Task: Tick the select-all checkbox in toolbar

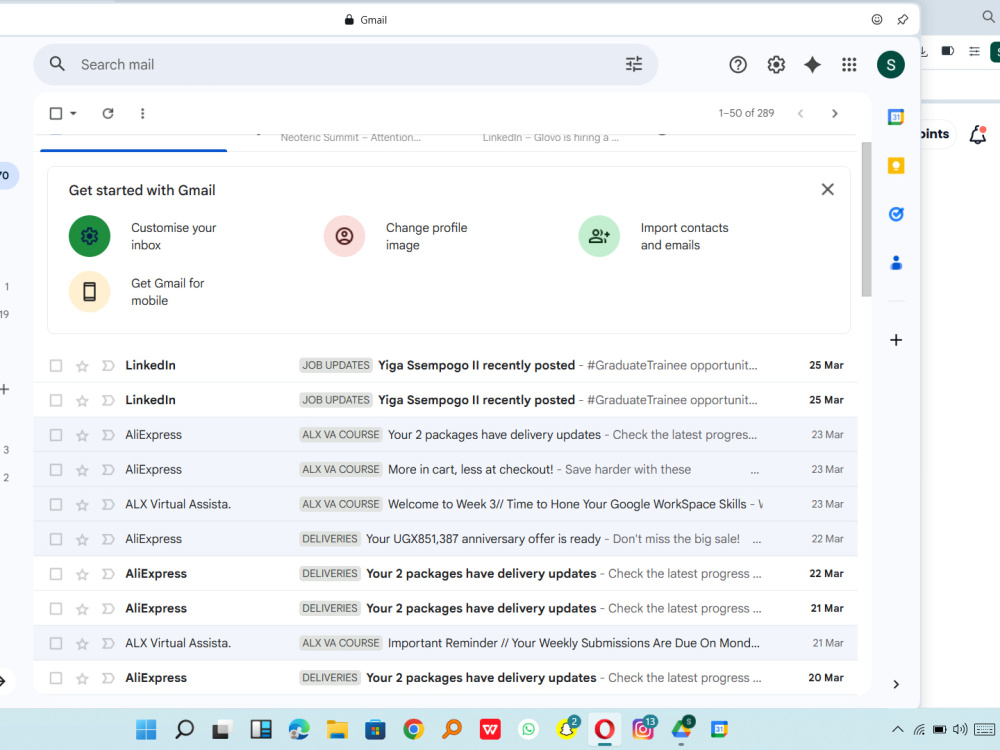Action: [56, 114]
